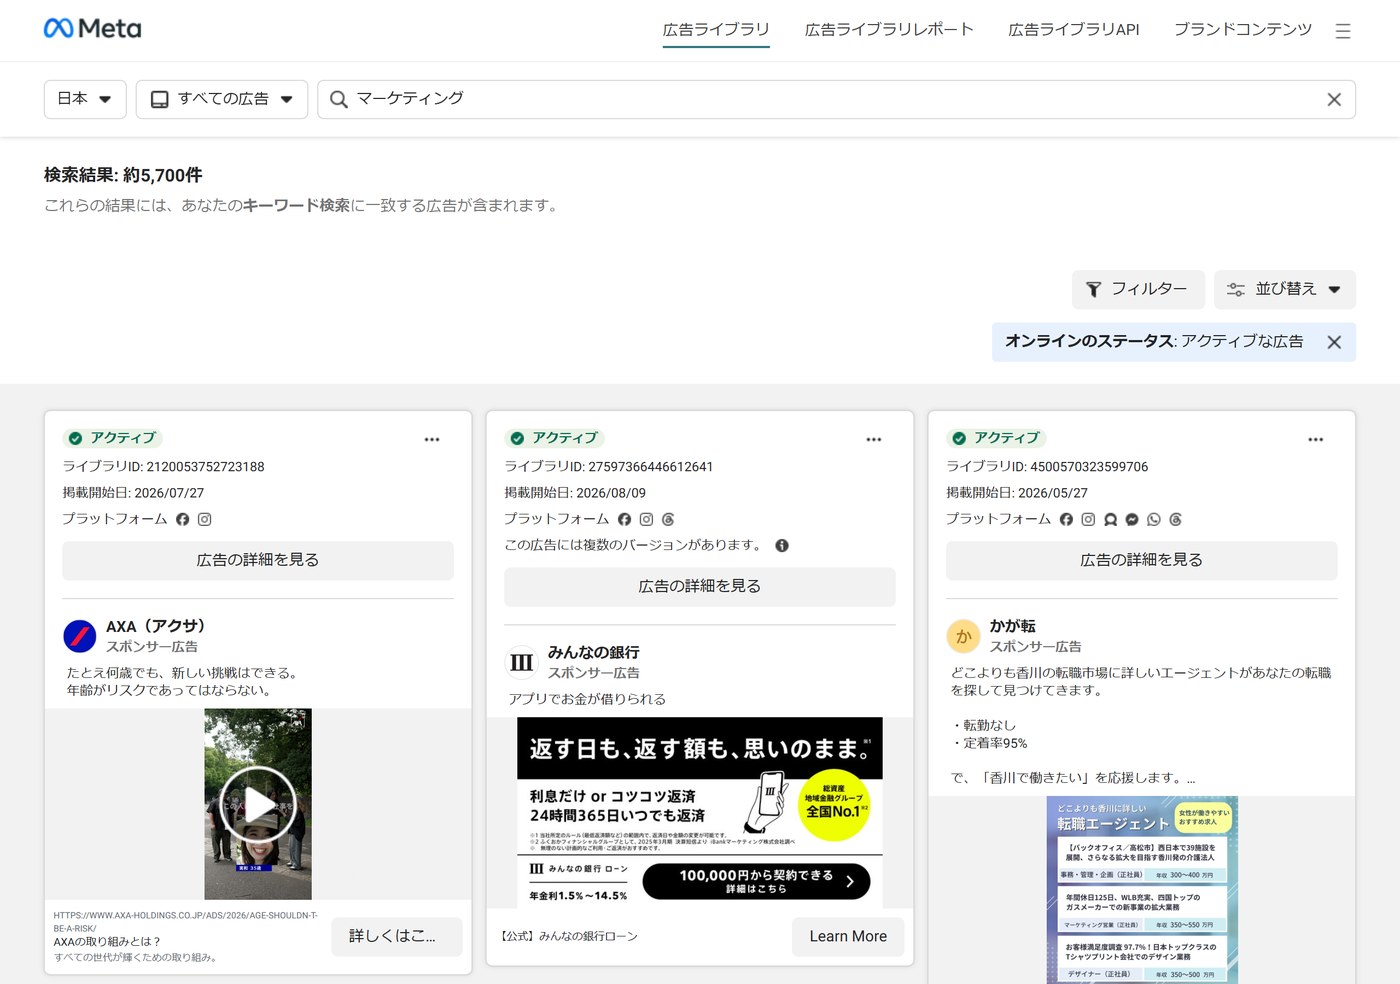Click the Threads platform icon on the かが転 card

click(1176, 519)
